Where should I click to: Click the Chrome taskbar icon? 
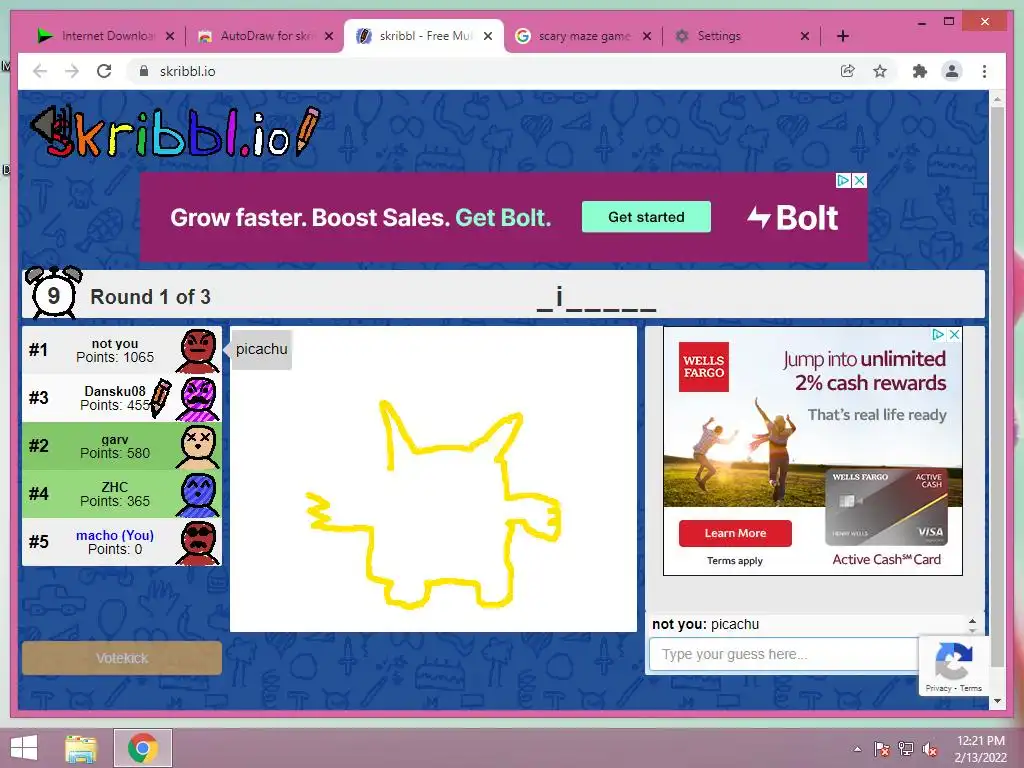pyautogui.click(x=143, y=748)
